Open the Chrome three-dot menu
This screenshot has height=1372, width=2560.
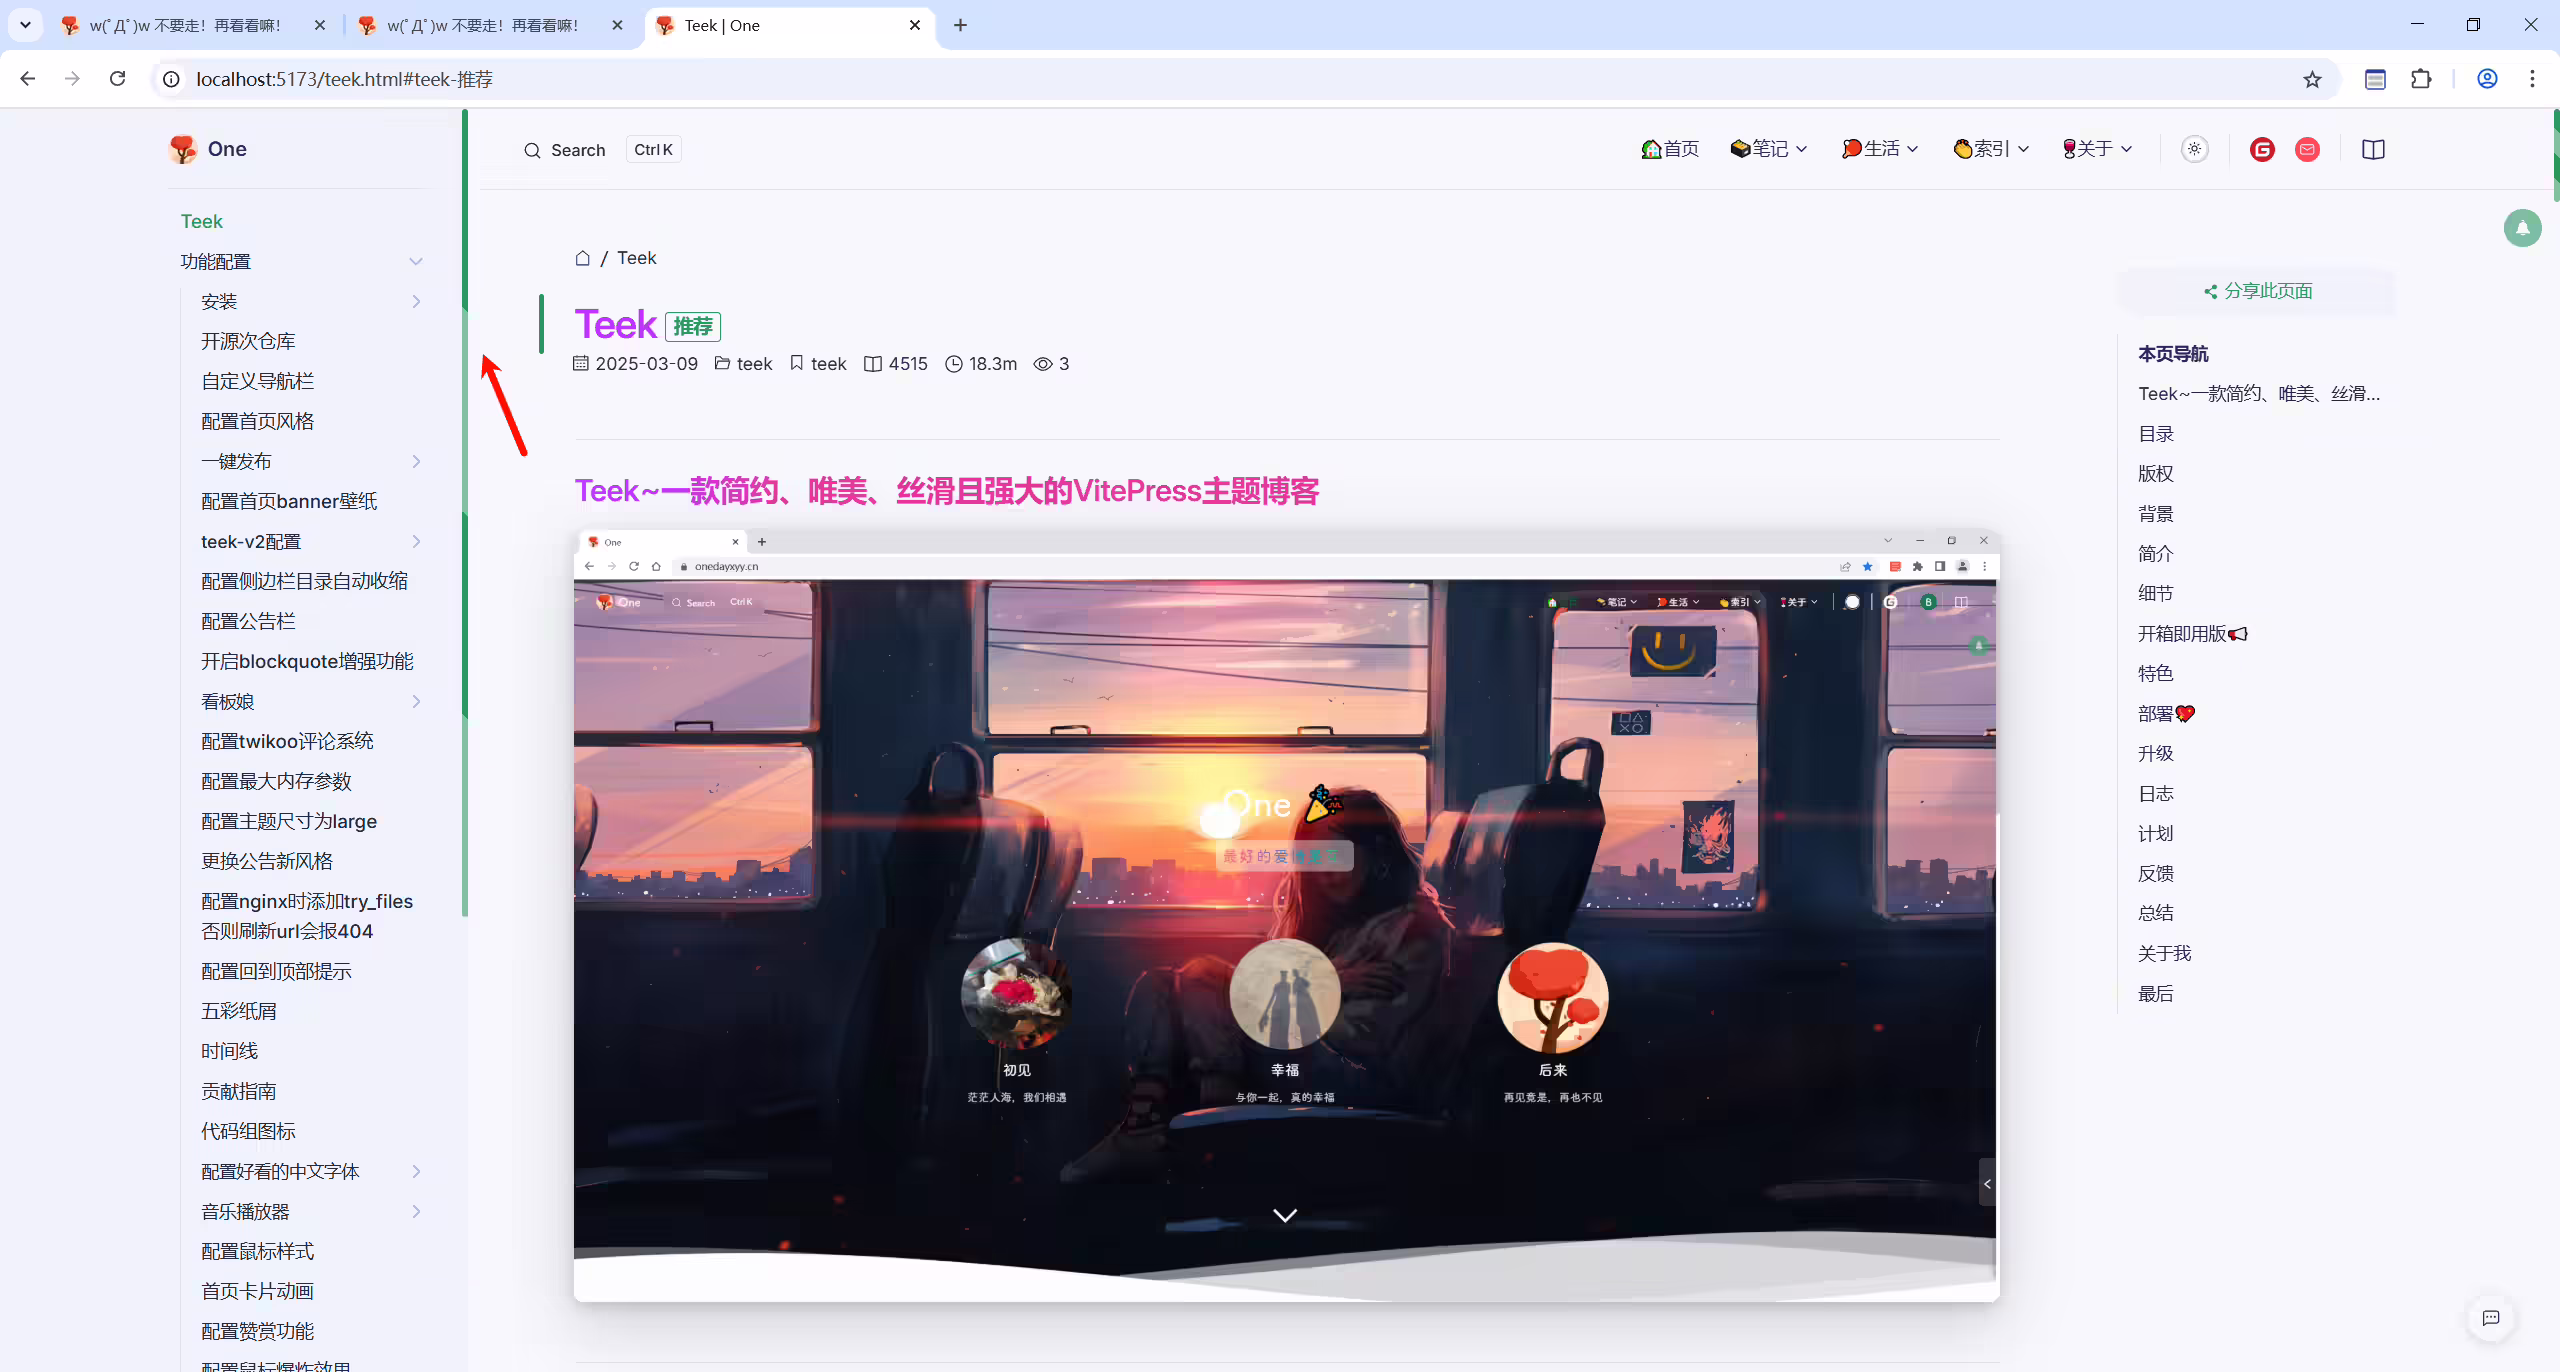click(x=2532, y=79)
